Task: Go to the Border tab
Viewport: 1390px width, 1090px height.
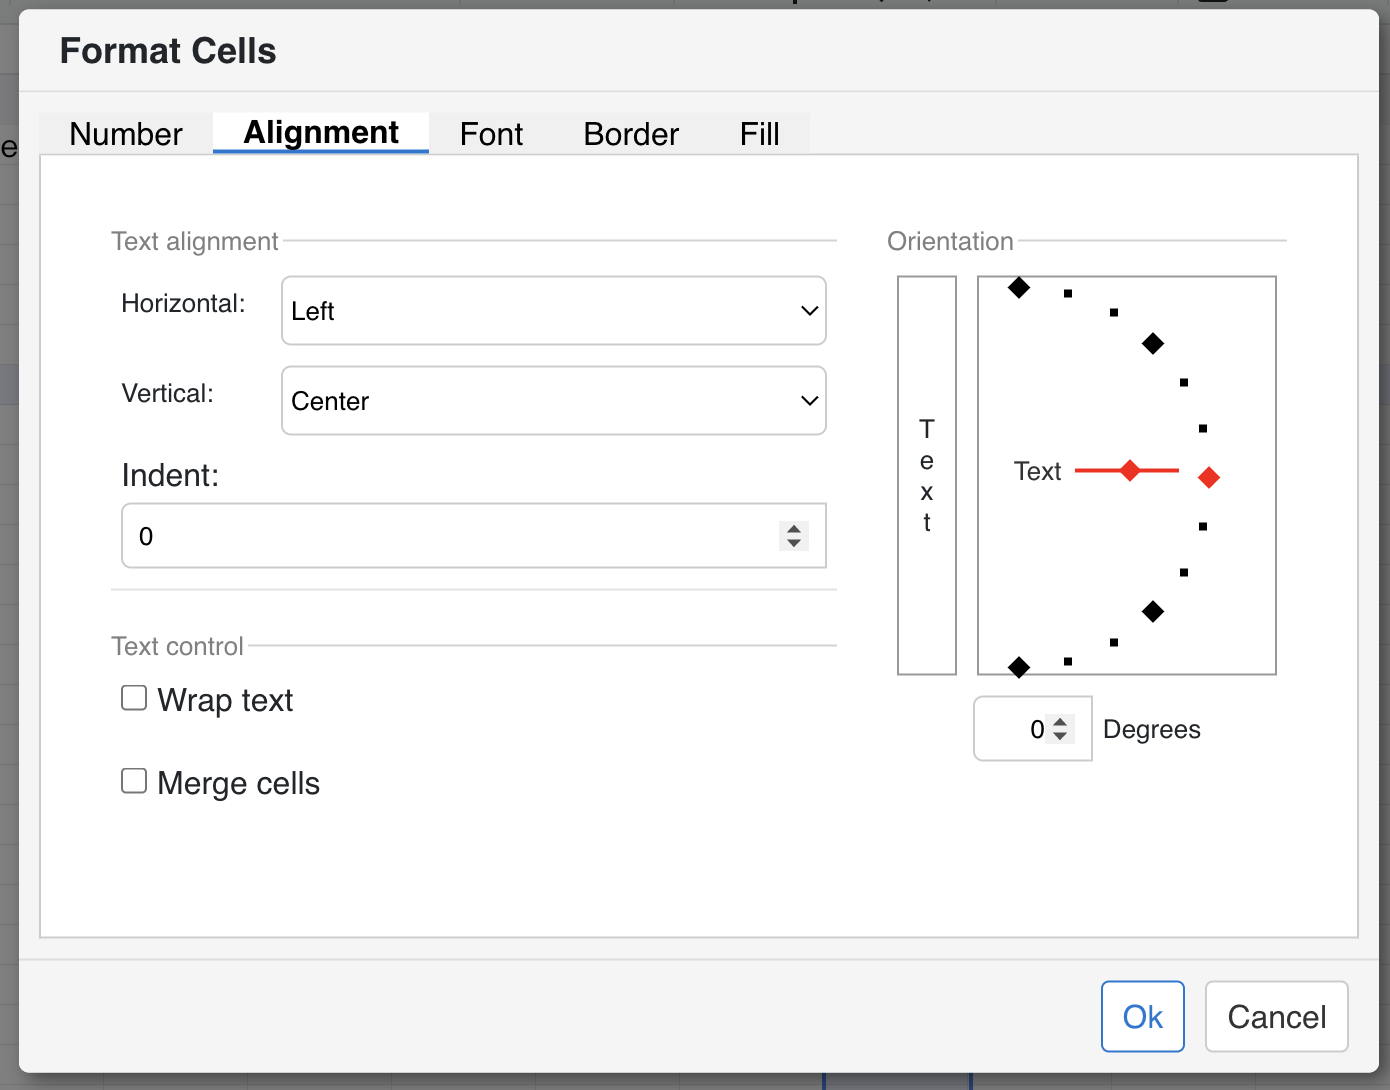Action: (x=631, y=134)
